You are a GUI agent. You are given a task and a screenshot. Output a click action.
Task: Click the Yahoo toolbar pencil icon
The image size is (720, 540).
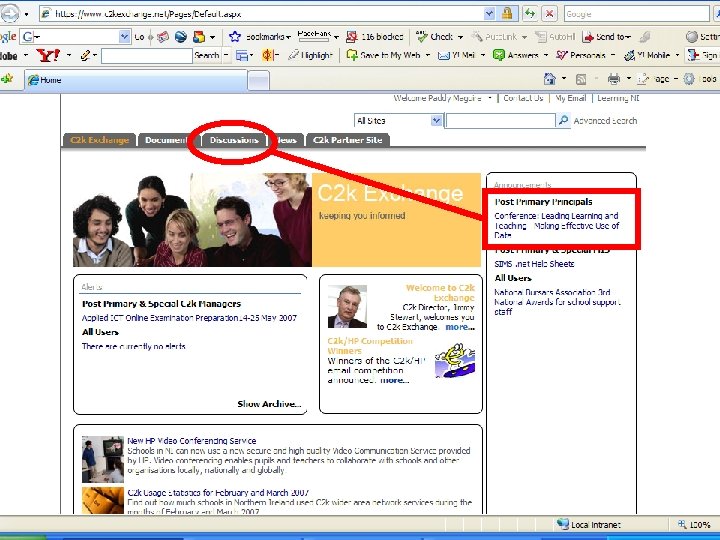point(85,56)
